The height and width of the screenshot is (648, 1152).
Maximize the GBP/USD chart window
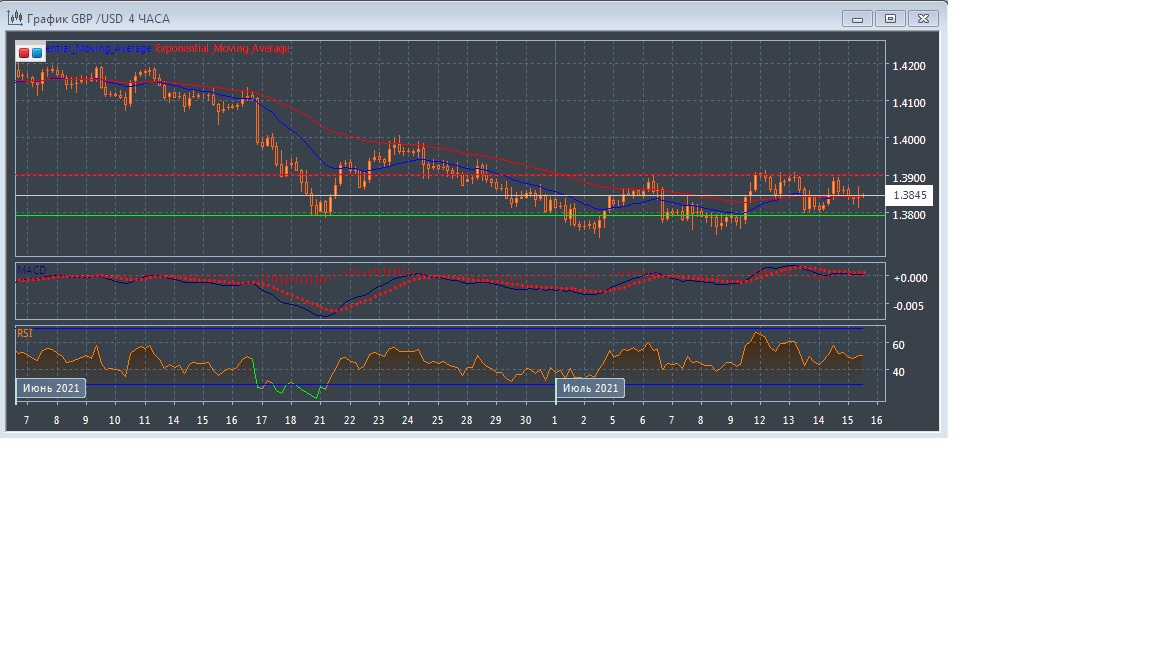[890, 18]
